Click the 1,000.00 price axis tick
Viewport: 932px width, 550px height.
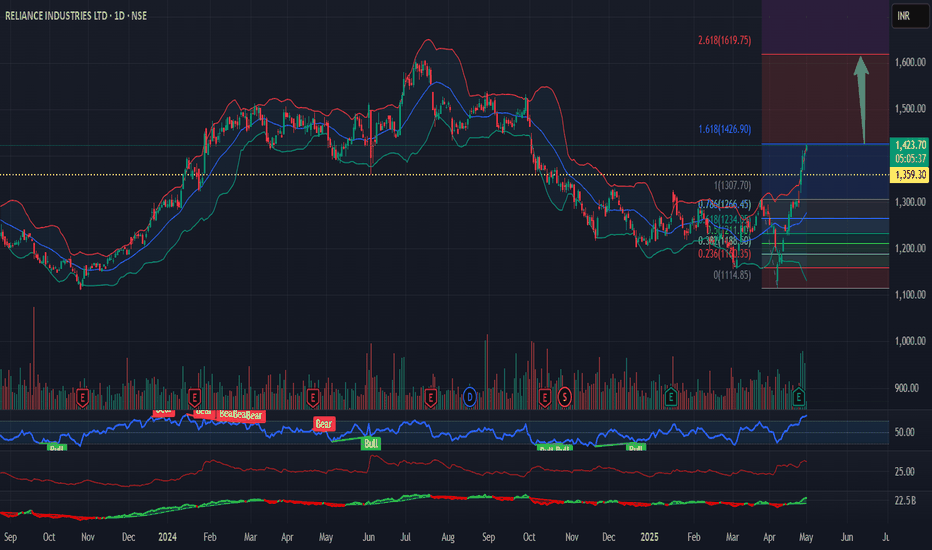[x=910, y=341]
